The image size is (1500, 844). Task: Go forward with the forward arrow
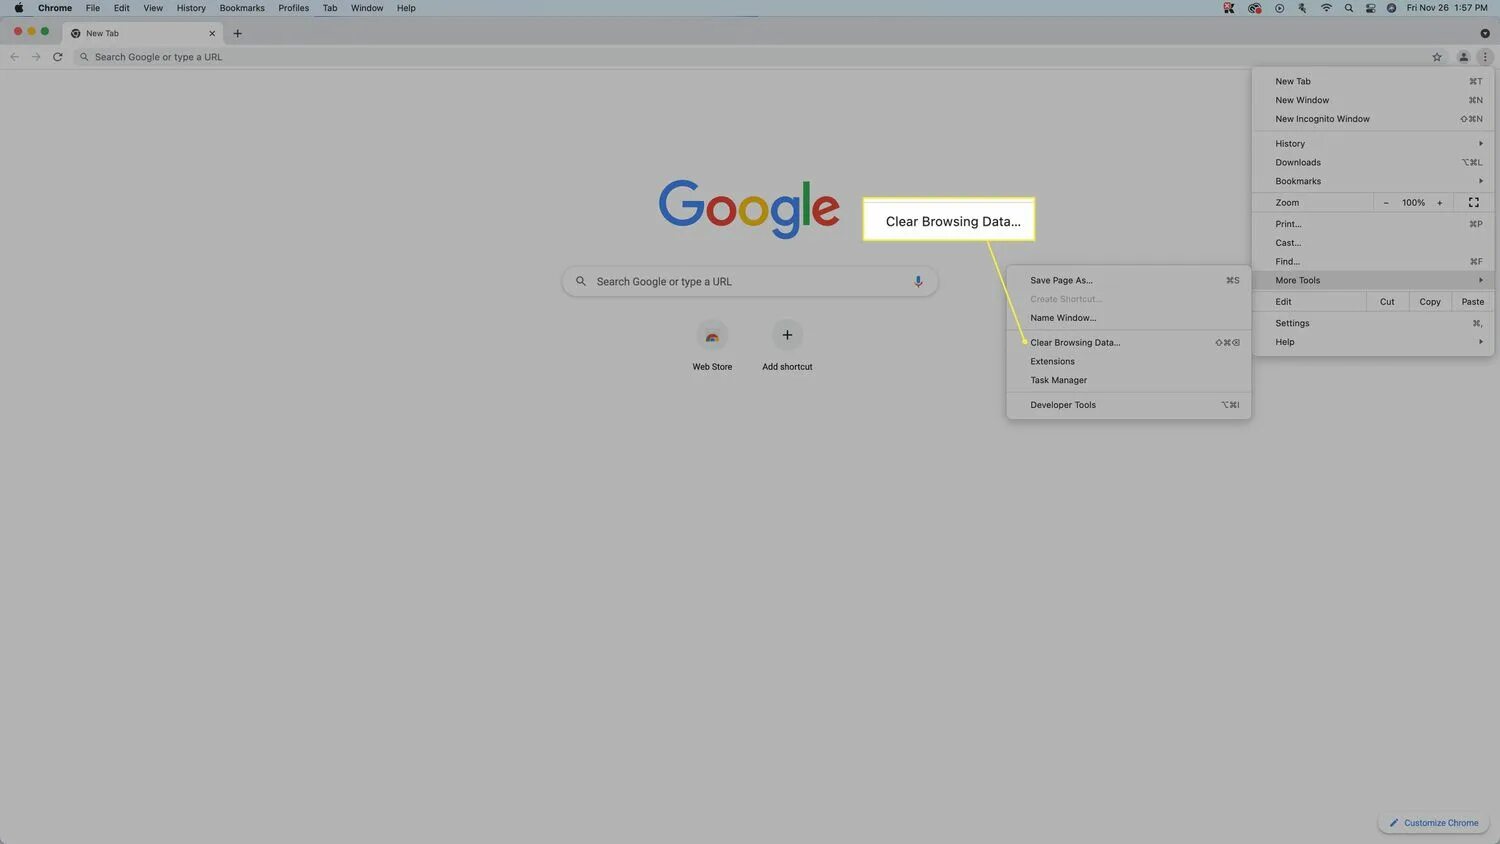pos(36,57)
